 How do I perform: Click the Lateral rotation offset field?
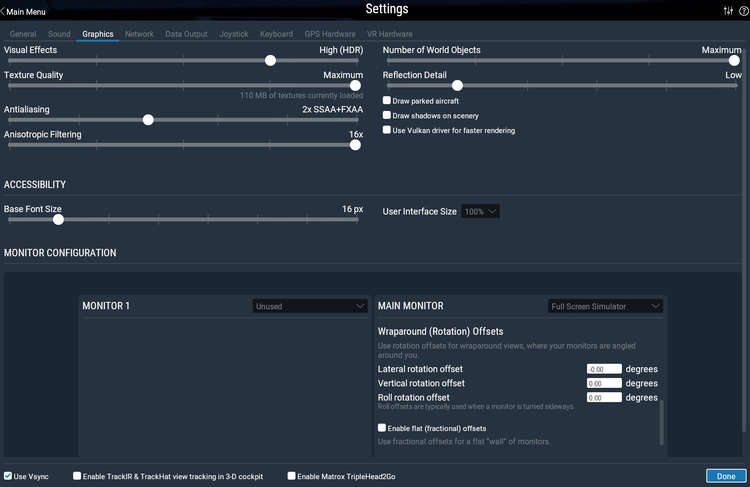(x=604, y=369)
